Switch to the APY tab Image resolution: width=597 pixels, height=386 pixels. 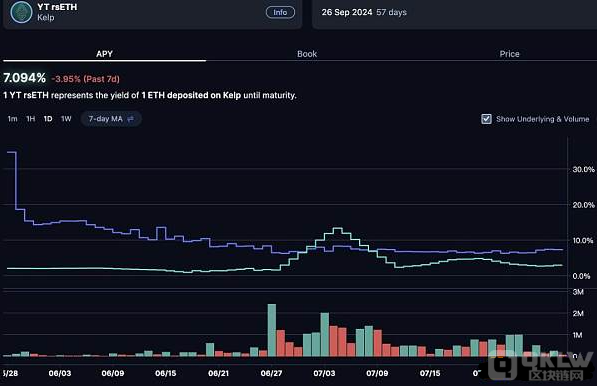(104, 54)
